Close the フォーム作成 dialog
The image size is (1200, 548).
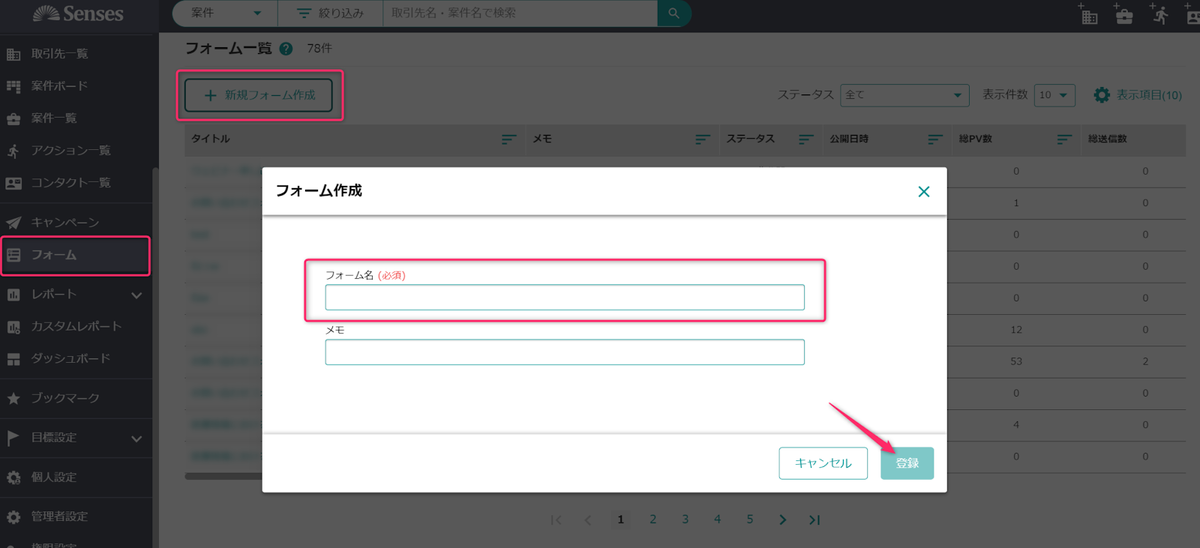(923, 191)
